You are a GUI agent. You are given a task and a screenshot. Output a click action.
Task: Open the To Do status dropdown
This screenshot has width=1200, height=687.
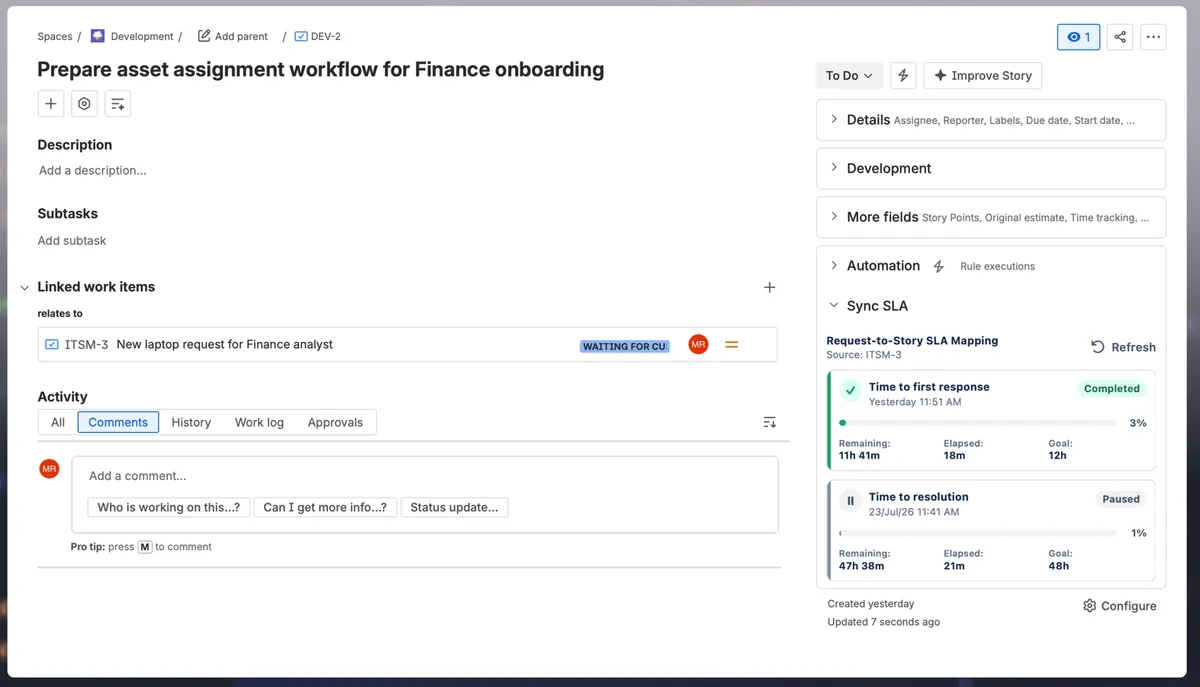click(849, 75)
